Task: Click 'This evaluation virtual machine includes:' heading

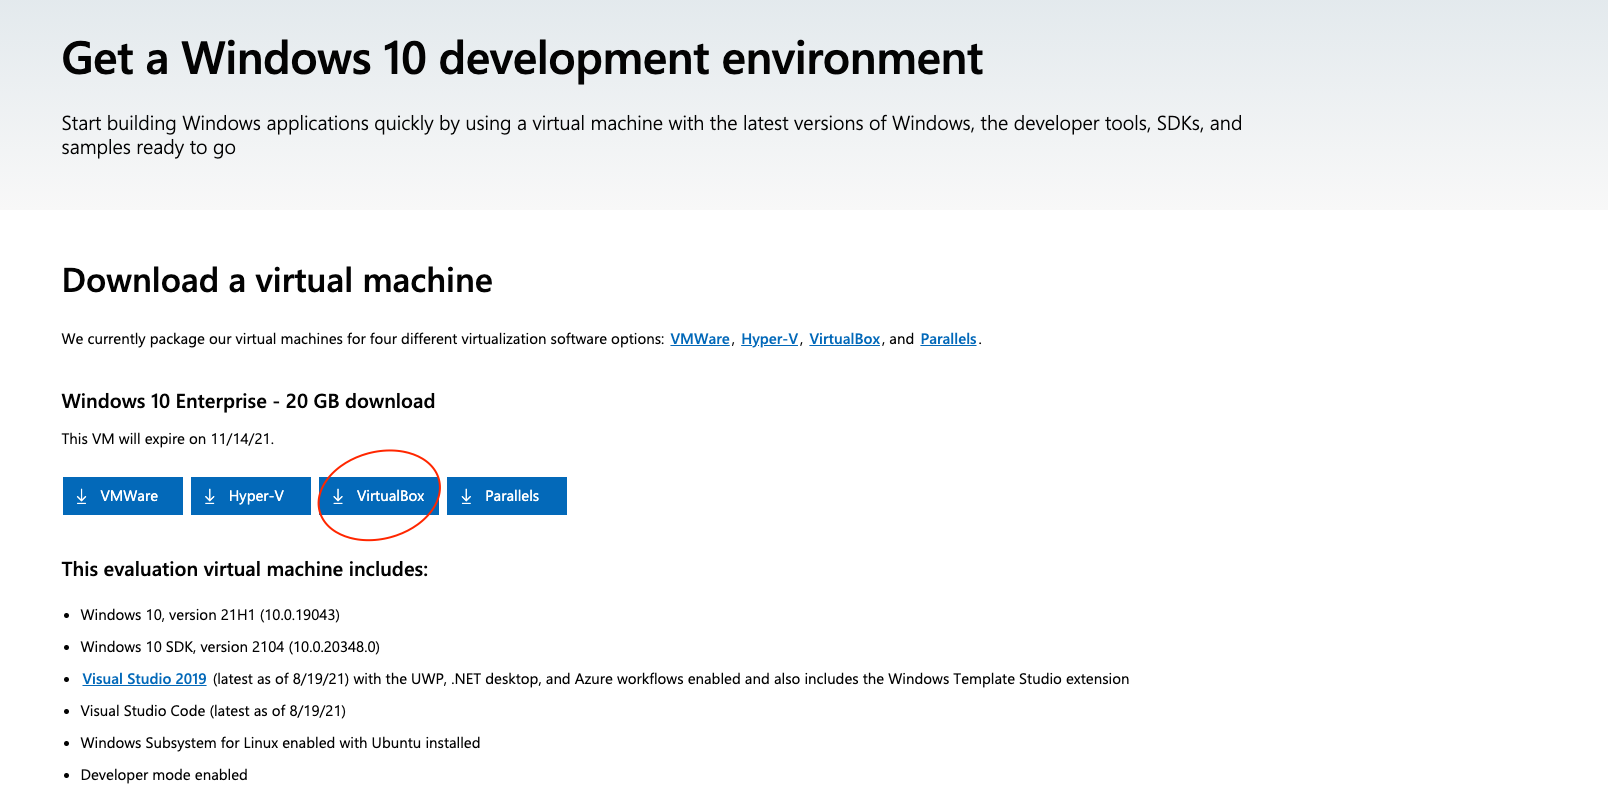Action: (x=245, y=570)
